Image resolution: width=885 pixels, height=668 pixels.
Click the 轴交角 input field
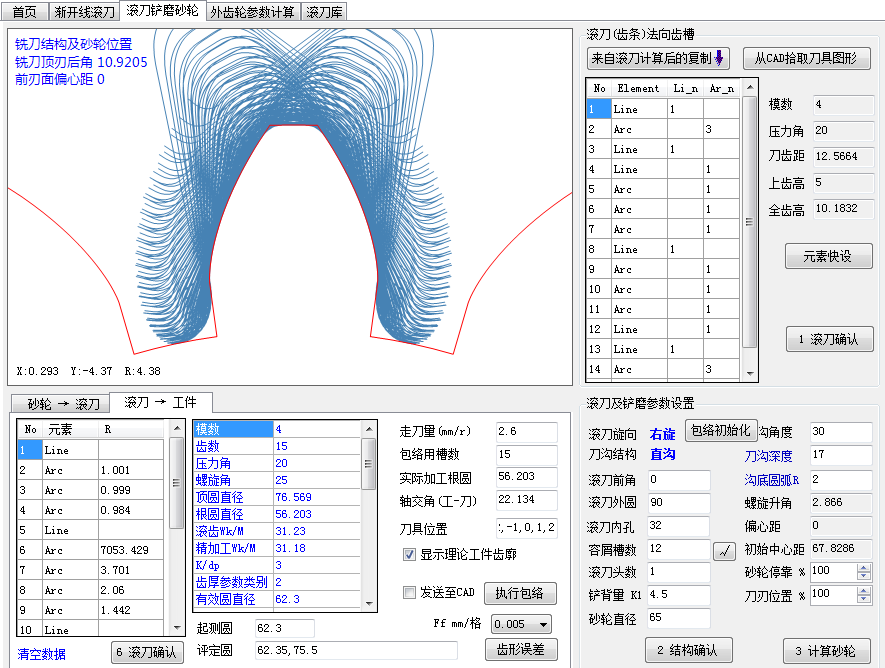tap(527, 500)
